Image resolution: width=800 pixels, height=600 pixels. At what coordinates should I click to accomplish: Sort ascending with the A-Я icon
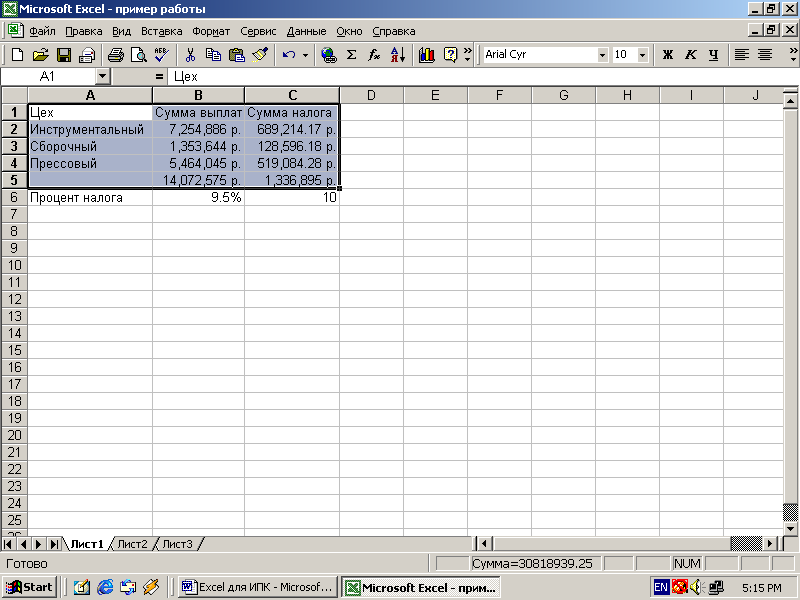[x=397, y=55]
